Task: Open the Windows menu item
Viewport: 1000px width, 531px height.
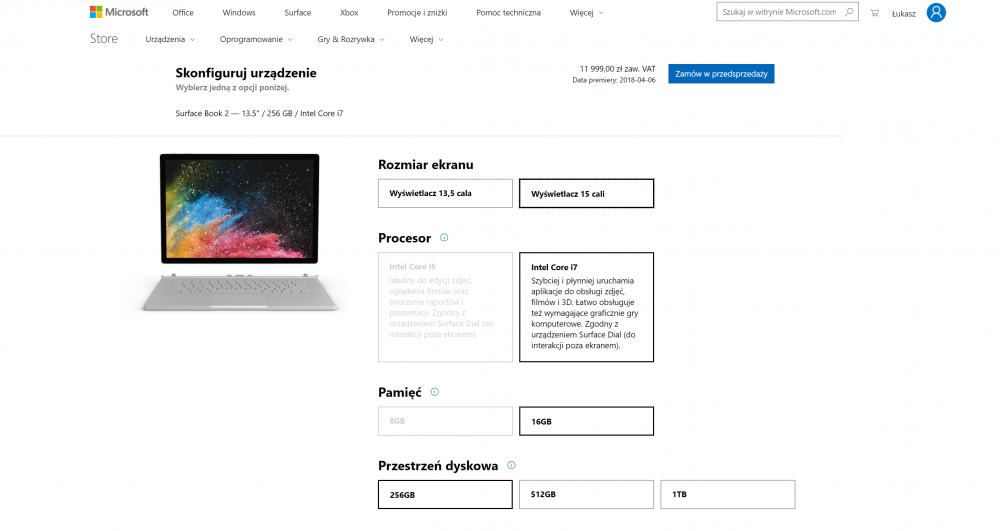Action: (239, 13)
